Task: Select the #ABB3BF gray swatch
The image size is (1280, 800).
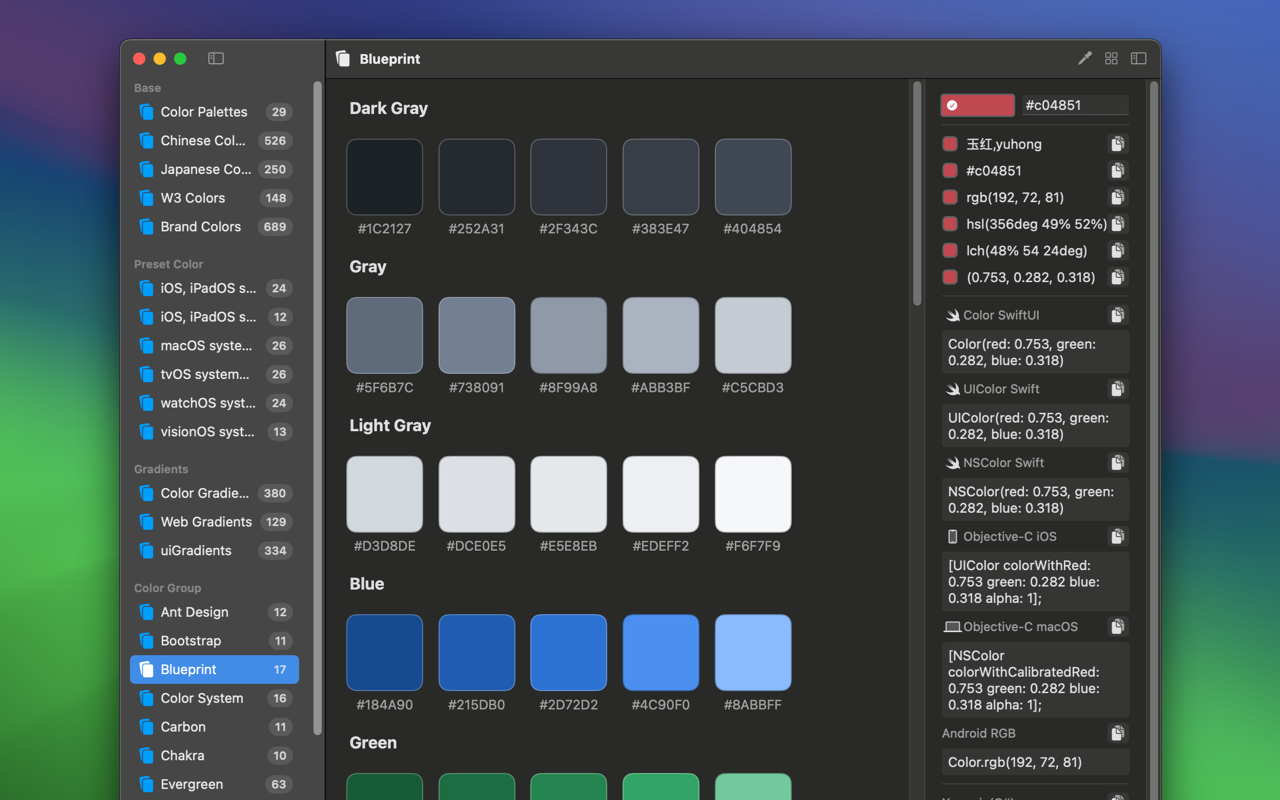Action: (661, 335)
